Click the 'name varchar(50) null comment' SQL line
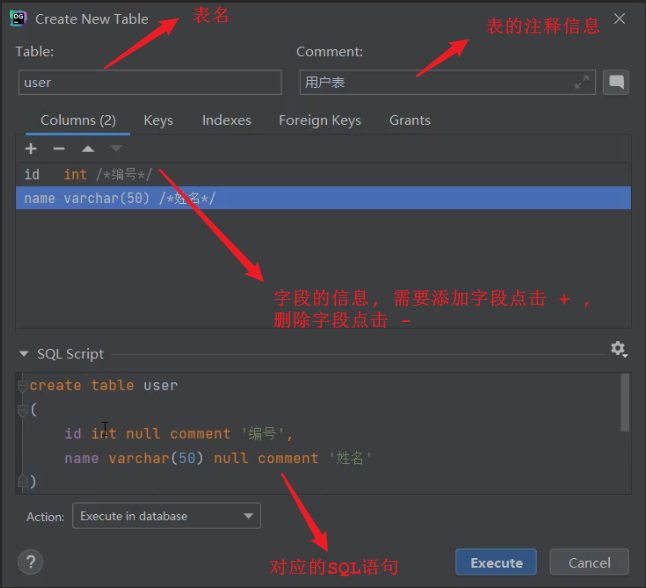Image resolution: width=646 pixels, height=588 pixels. [218, 458]
